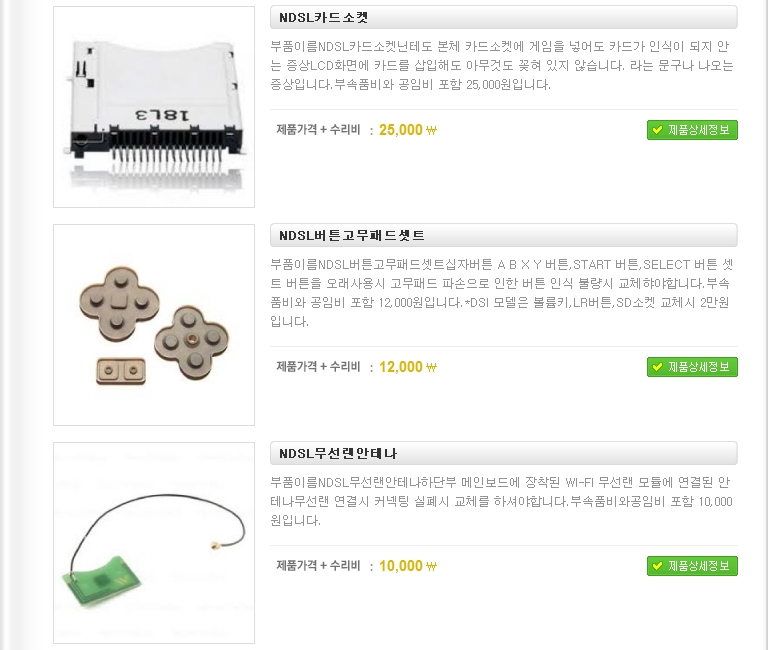Click the won symbol next to 12,000

click(431, 367)
